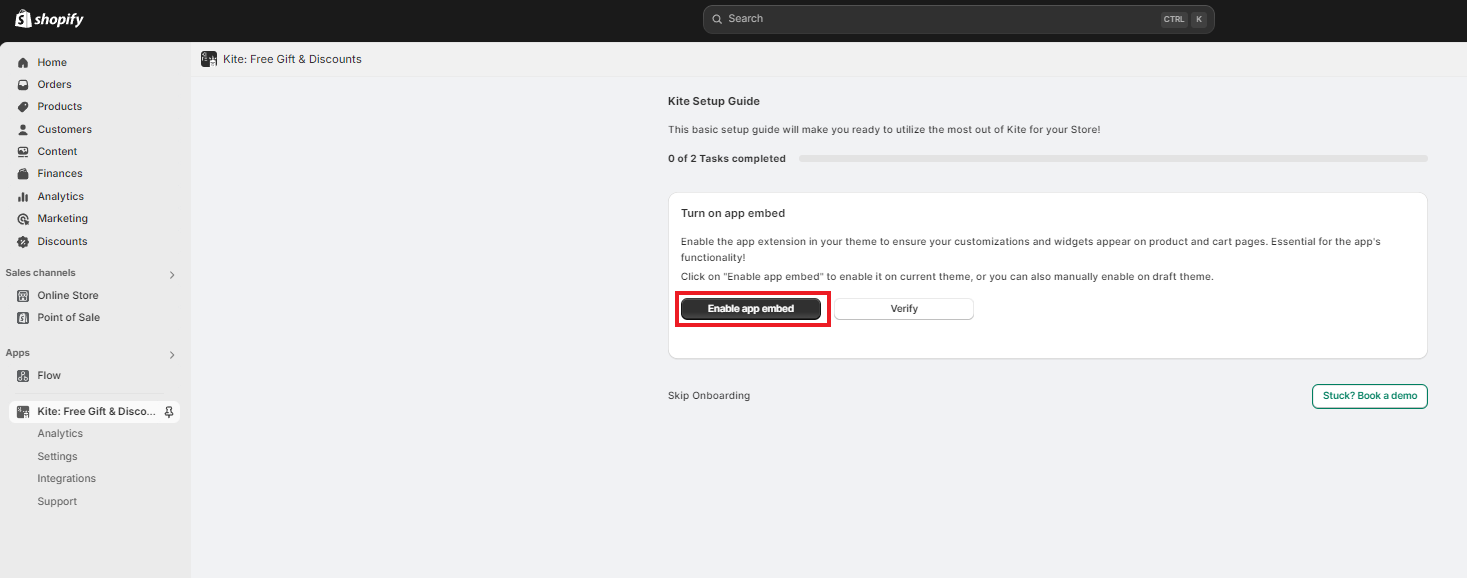Screen dimensions: 1467x578
Task: Expand the Apps section chevron
Action: click(172, 355)
